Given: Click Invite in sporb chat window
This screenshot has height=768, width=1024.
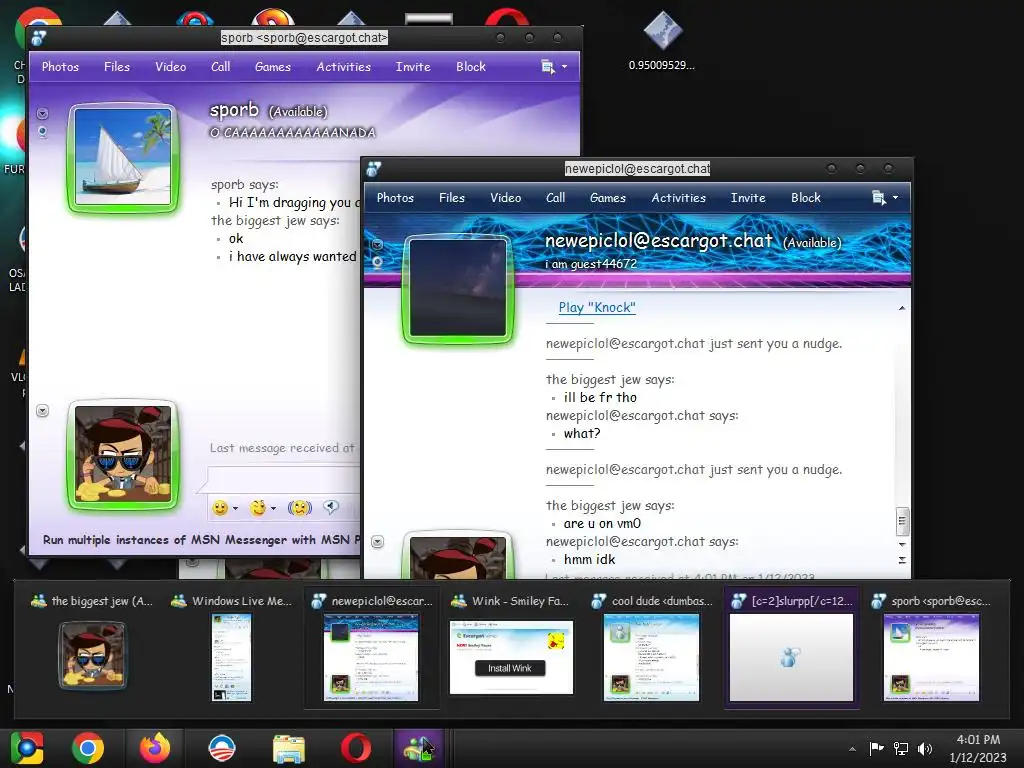Looking at the screenshot, I should [x=413, y=67].
